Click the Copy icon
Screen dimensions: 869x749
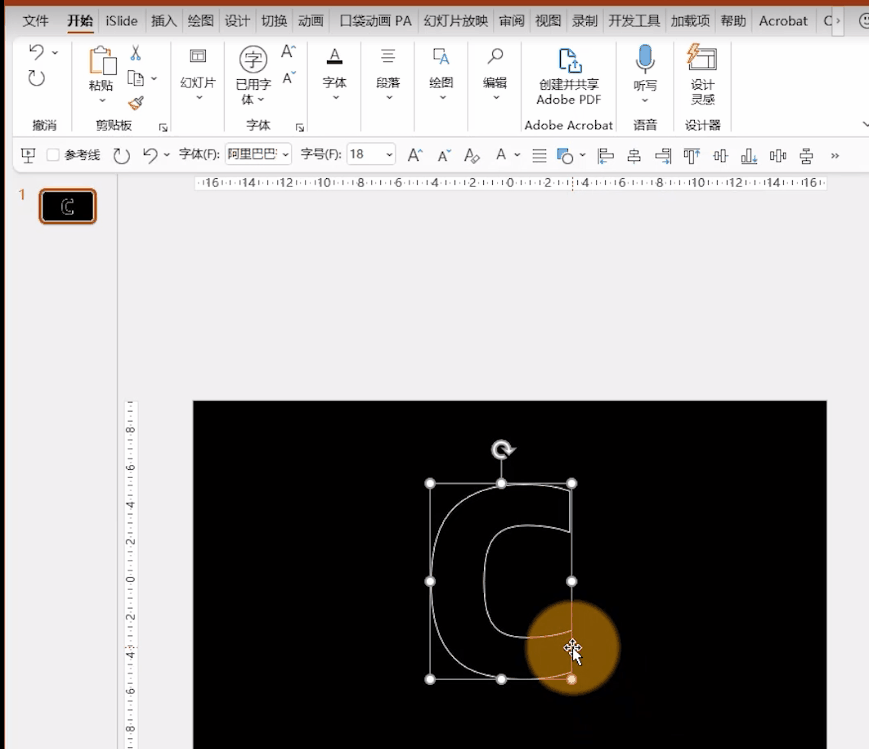[136, 78]
